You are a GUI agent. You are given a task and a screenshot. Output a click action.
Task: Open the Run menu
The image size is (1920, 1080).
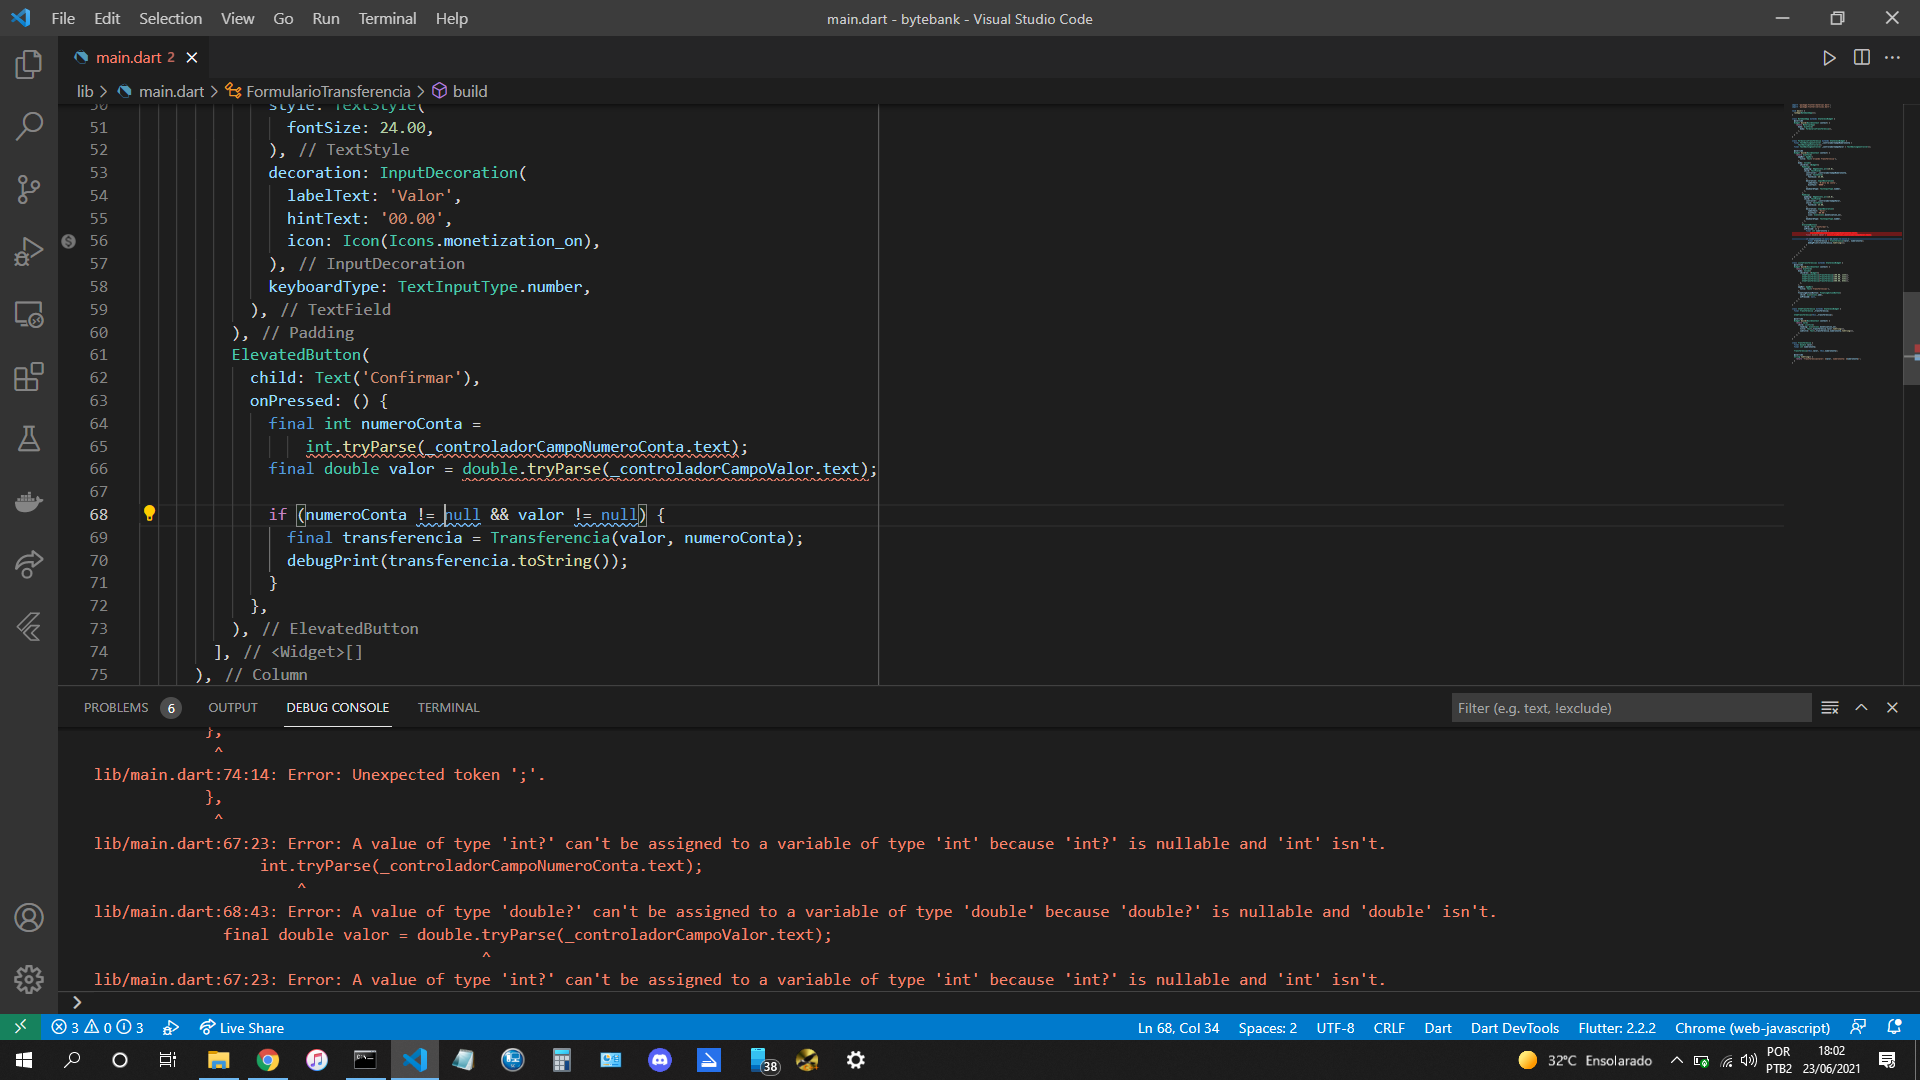325,18
